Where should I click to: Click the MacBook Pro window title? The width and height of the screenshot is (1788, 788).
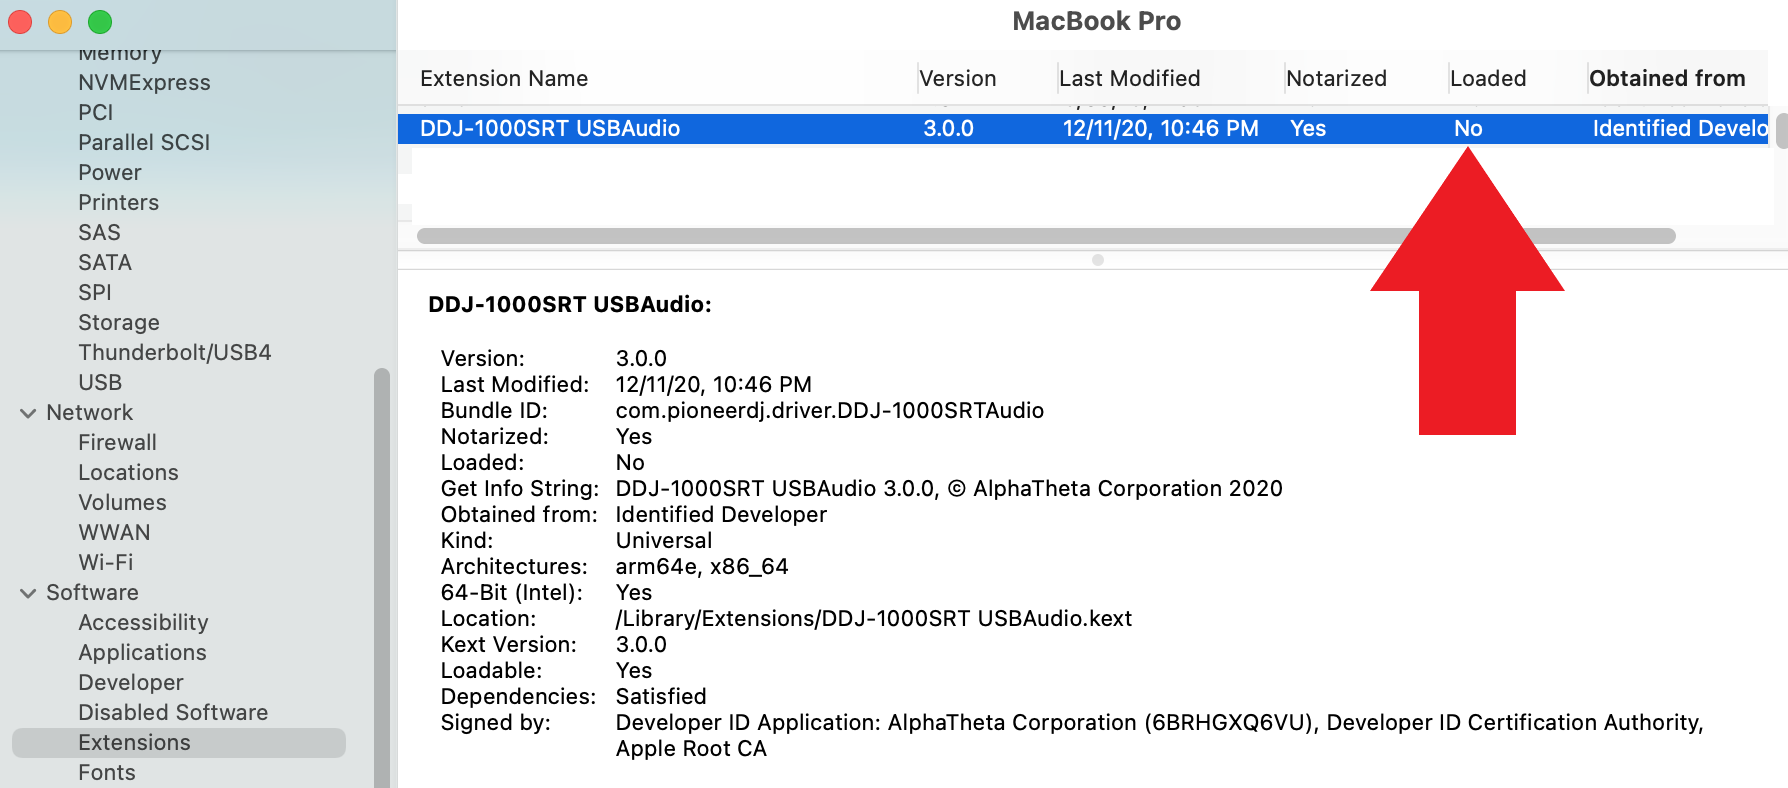[x=1096, y=21]
